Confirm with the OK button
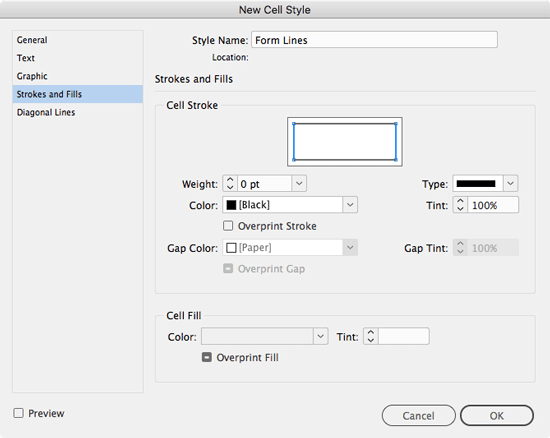 pos(497,416)
